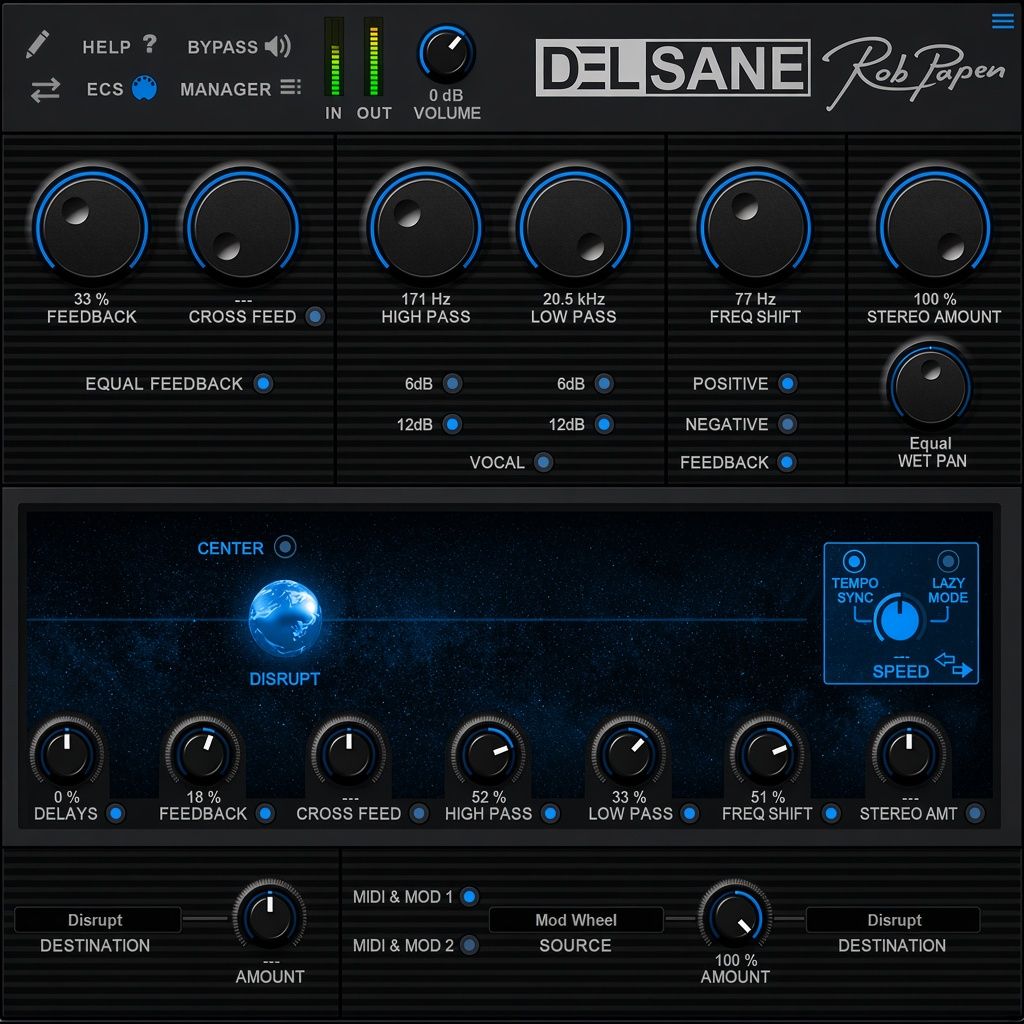Click the disrupt LOW PASS 33 % knob
This screenshot has width=1024, height=1024.
[629, 753]
